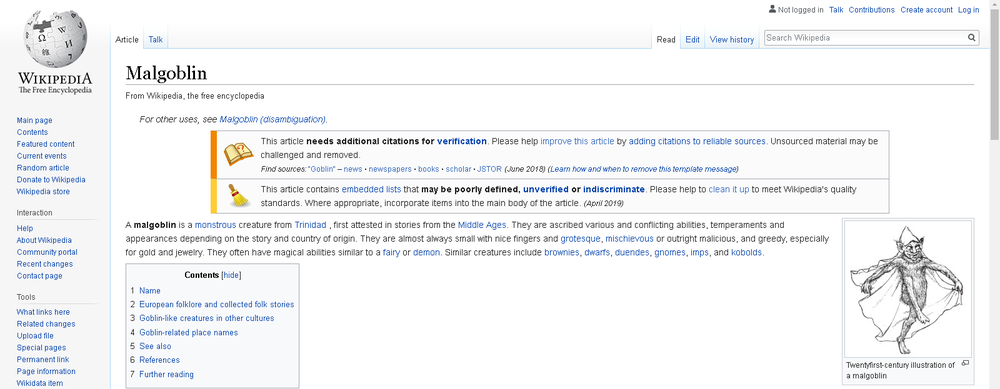Click Permanent link in Tools

[x=43, y=360]
